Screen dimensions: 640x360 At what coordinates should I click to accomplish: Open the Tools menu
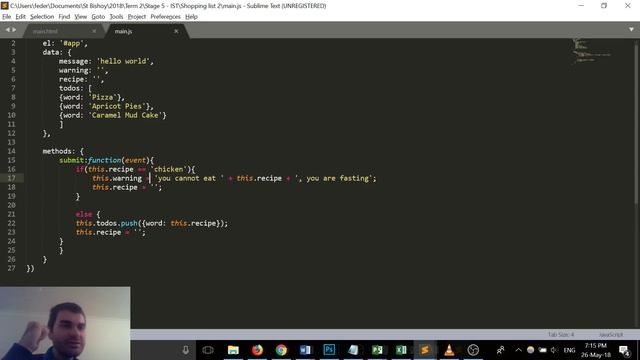tap(116, 17)
